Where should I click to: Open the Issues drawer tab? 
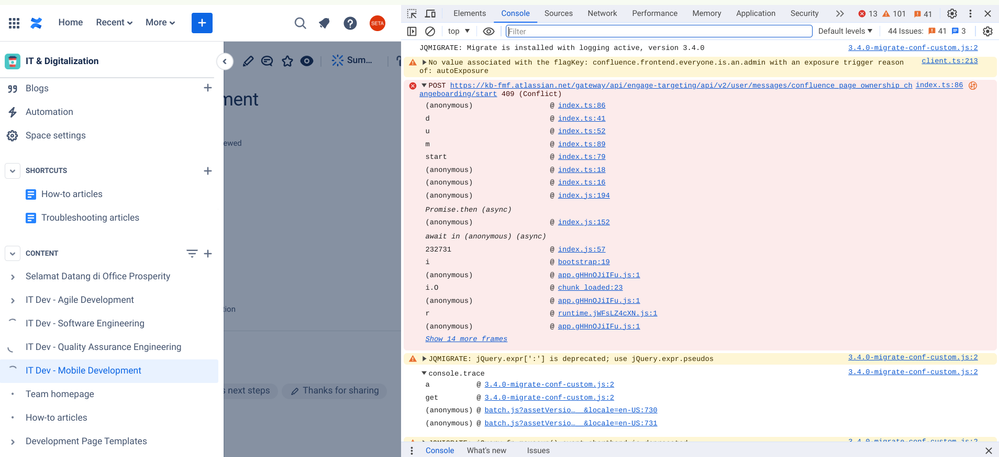(538, 451)
